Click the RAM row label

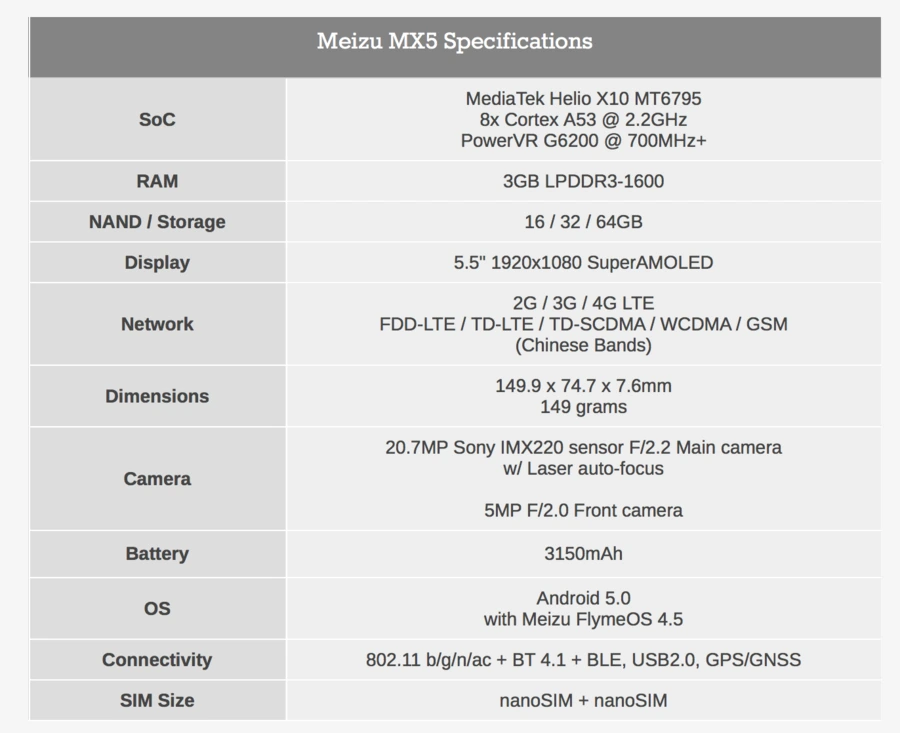click(157, 181)
